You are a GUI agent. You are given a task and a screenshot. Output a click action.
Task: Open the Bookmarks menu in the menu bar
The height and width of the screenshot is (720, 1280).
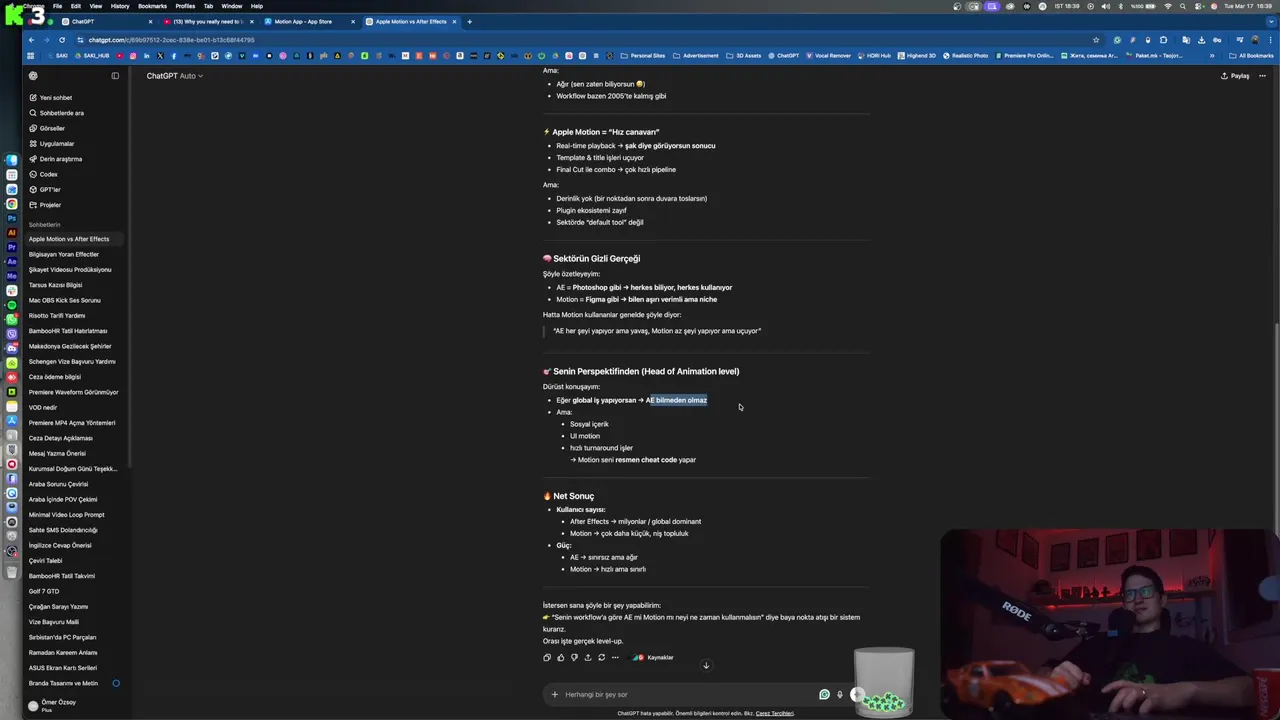(152, 6)
